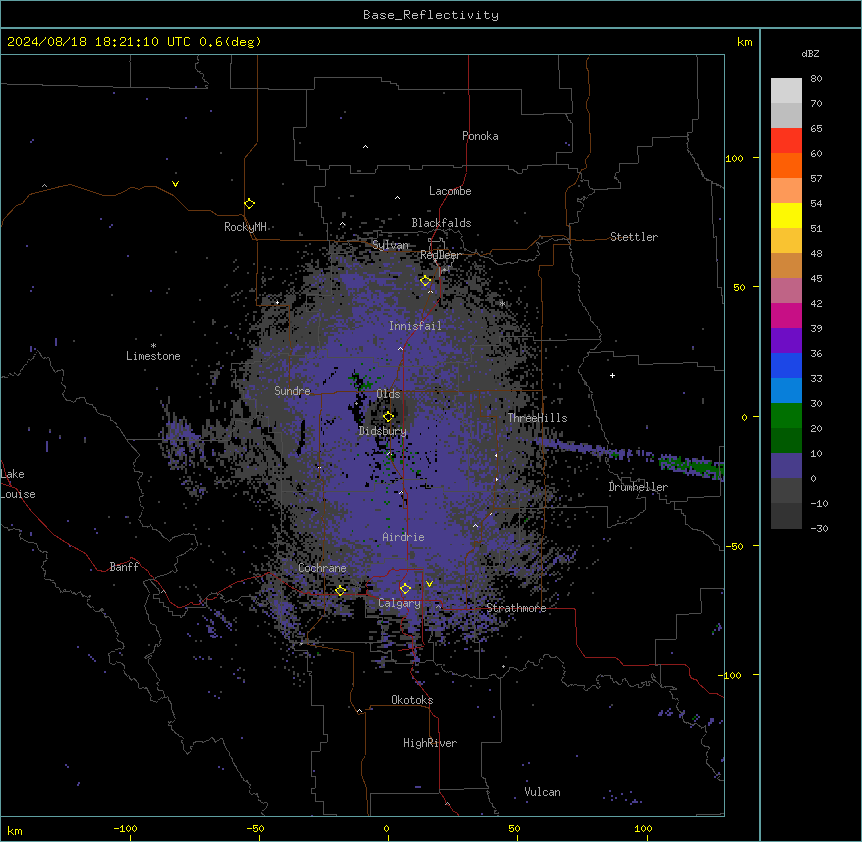862x842 pixels.
Task: Click the yellow diamond marker above Calgary
Action: [x=406, y=589]
